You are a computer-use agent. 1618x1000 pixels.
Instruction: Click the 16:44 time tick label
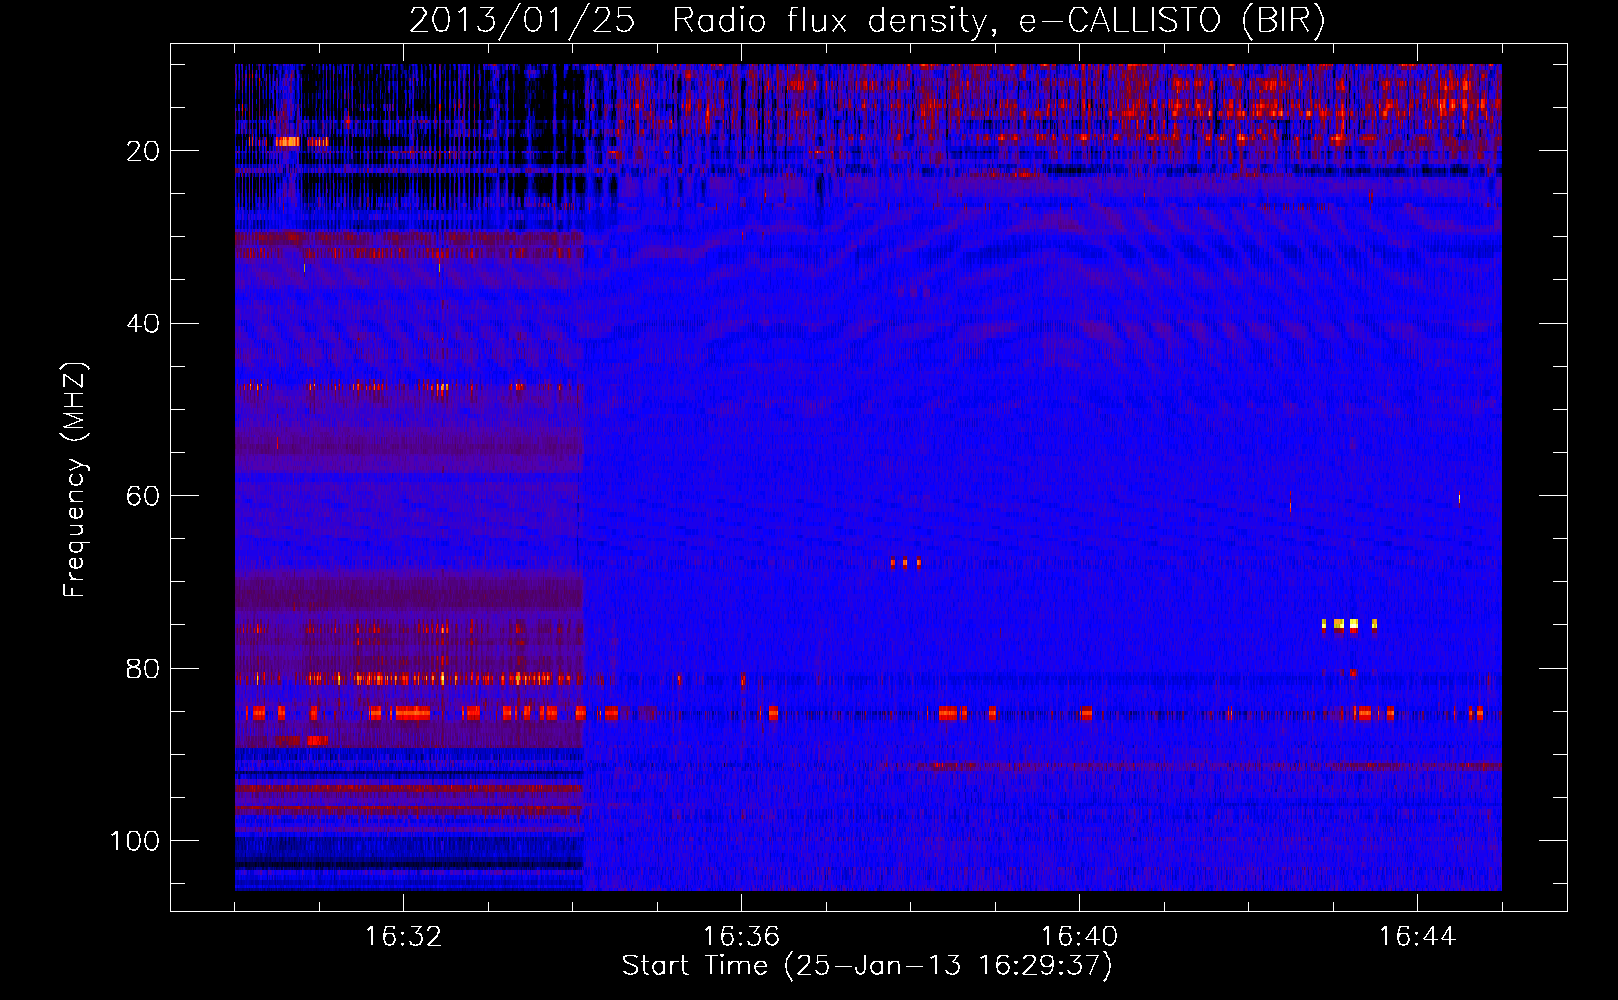1417,937
